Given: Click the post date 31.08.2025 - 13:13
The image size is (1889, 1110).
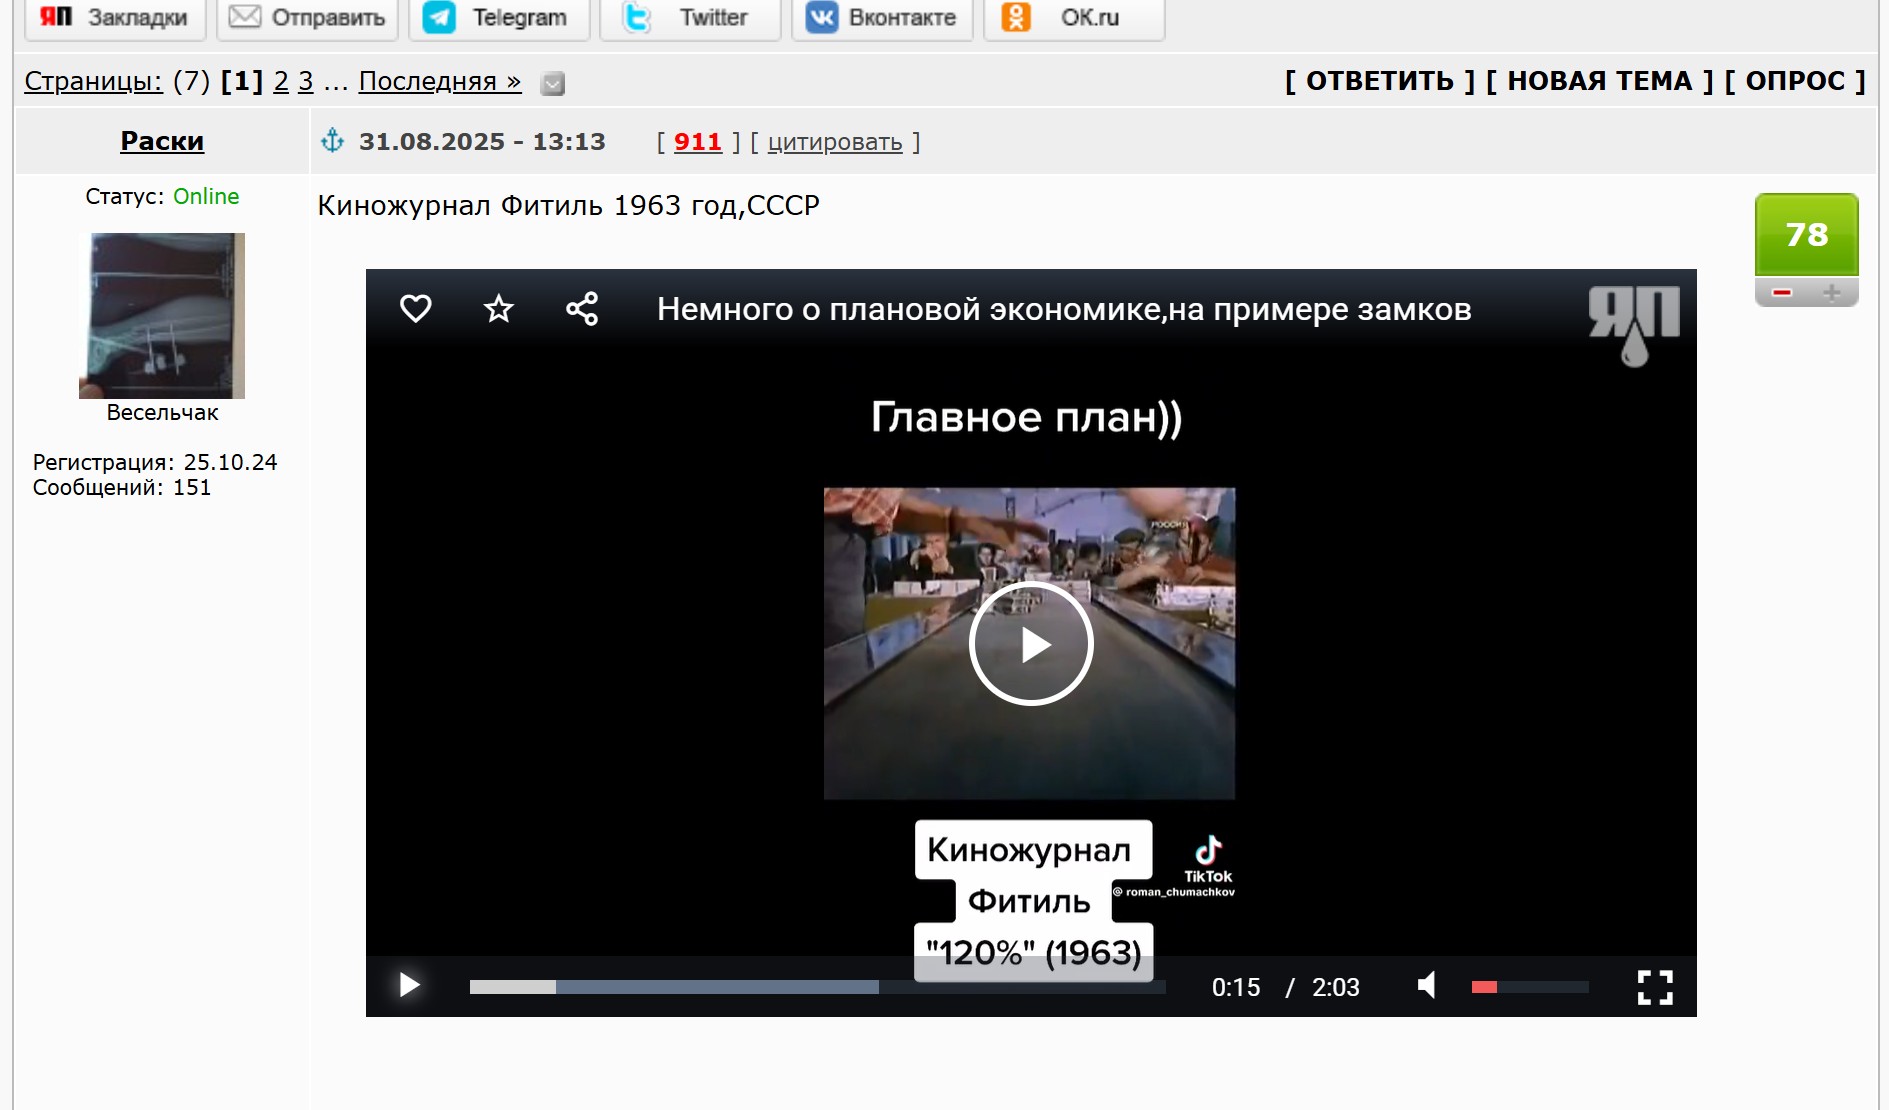Looking at the screenshot, I should [x=482, y=142].
